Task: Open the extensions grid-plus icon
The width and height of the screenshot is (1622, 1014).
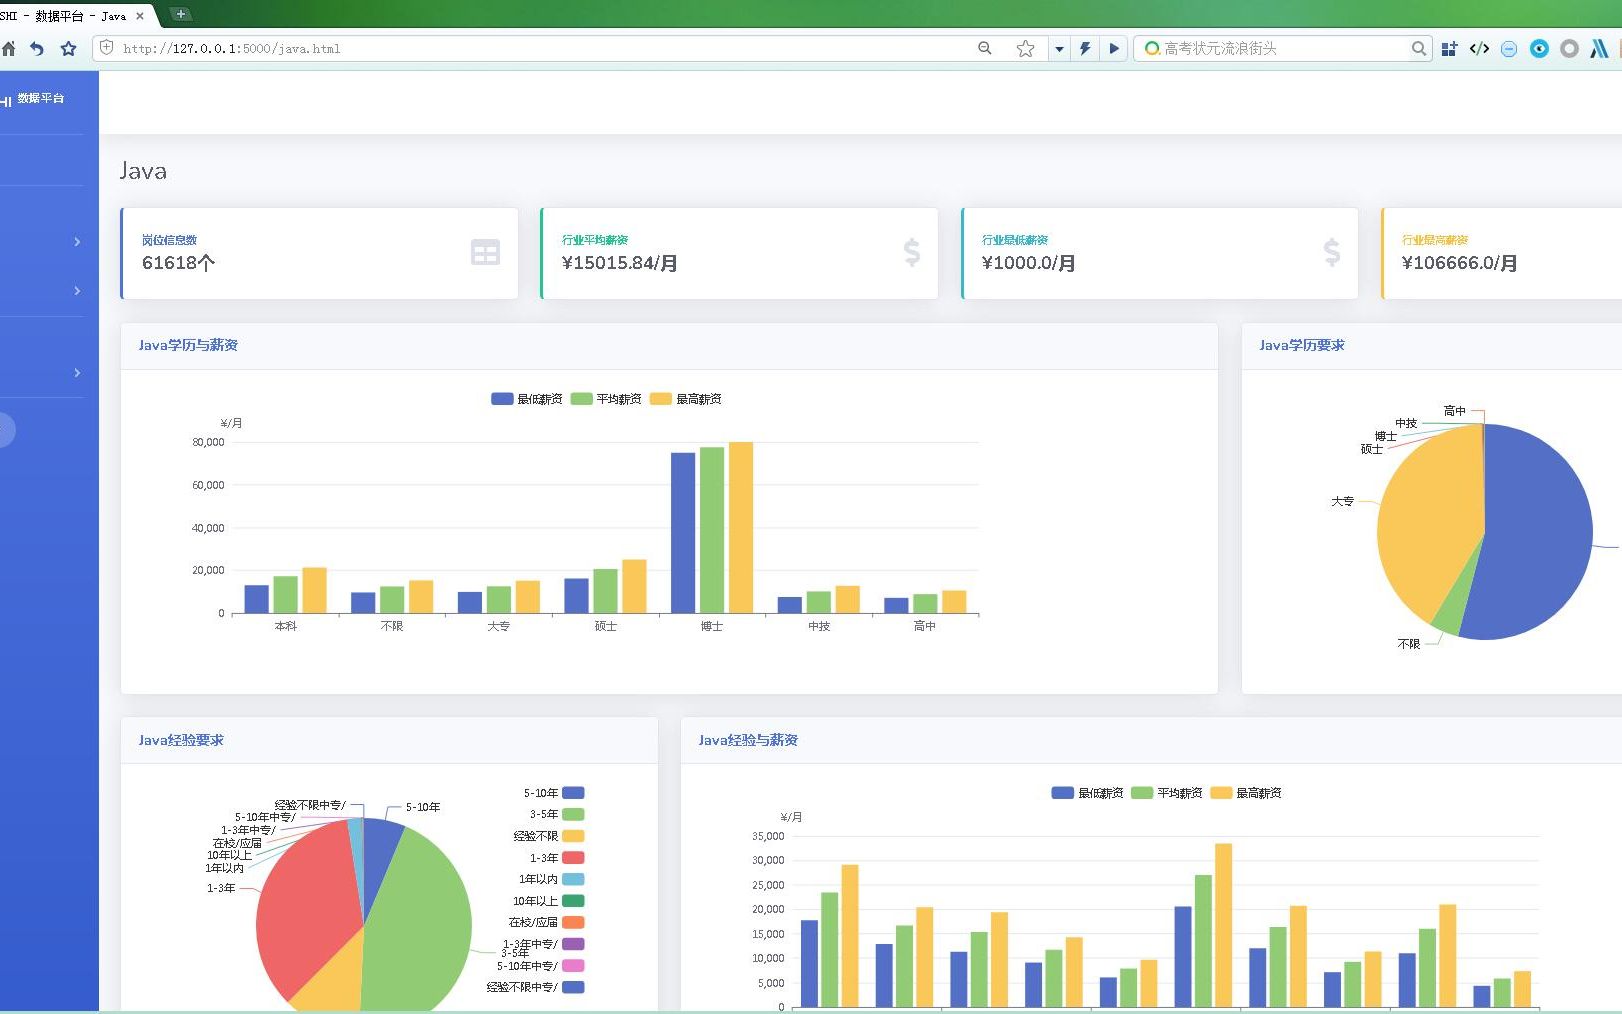Action: (x=1449, y=48)
